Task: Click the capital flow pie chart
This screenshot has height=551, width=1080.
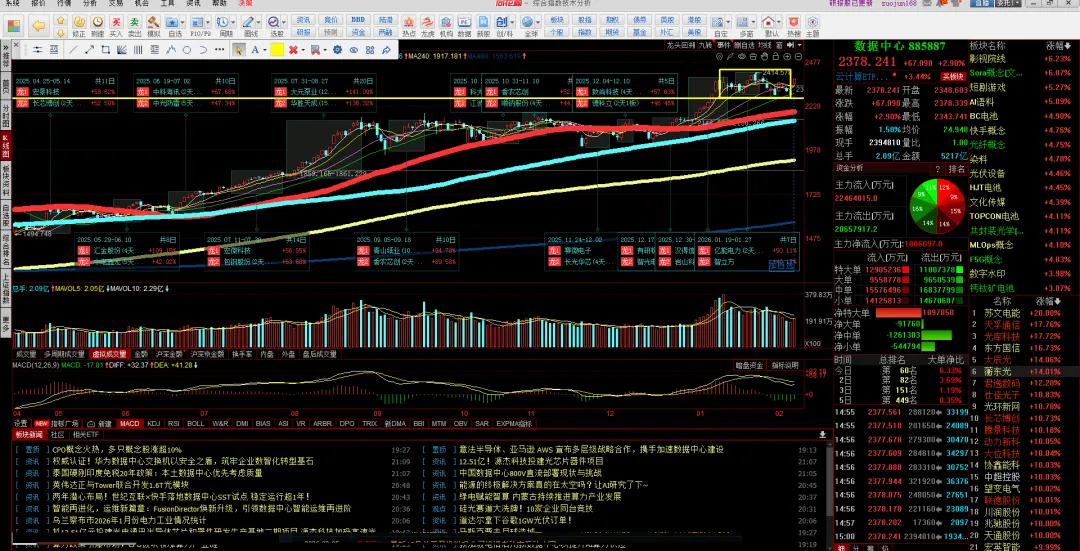Action: (937, 205)
